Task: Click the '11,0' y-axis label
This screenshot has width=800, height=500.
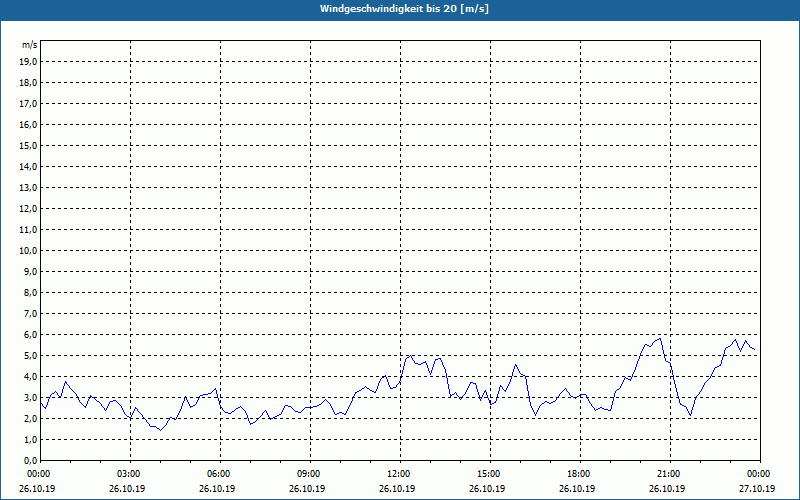Action: [28, 230]
